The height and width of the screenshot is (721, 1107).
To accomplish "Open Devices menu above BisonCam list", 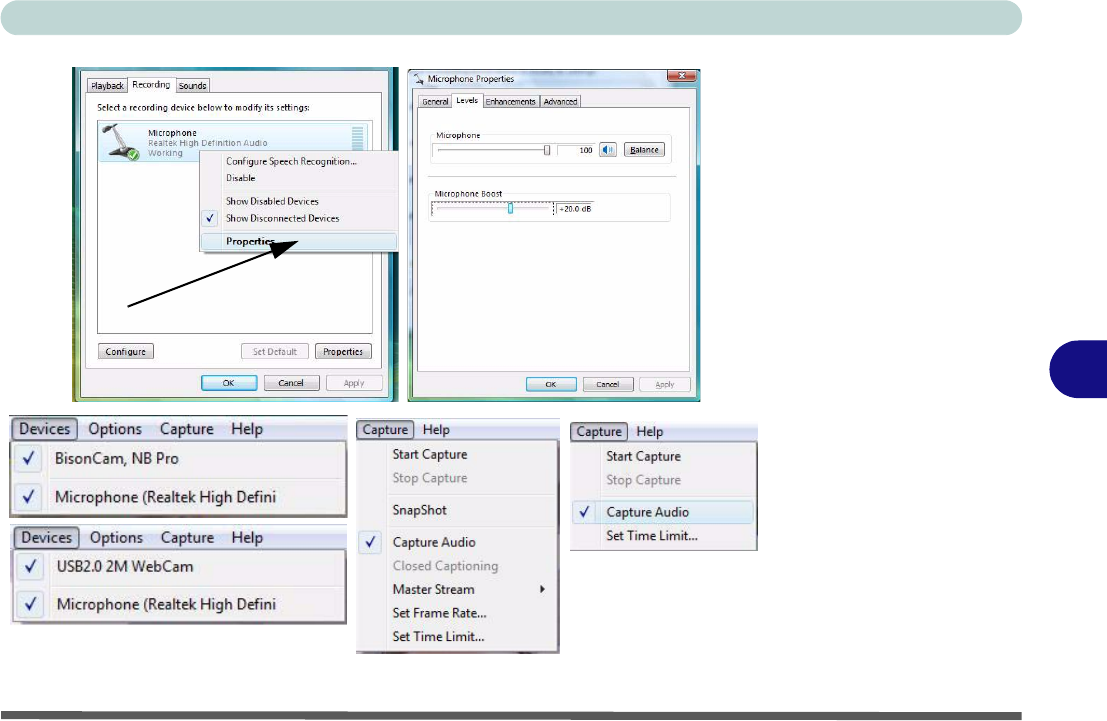I will 44,429.
